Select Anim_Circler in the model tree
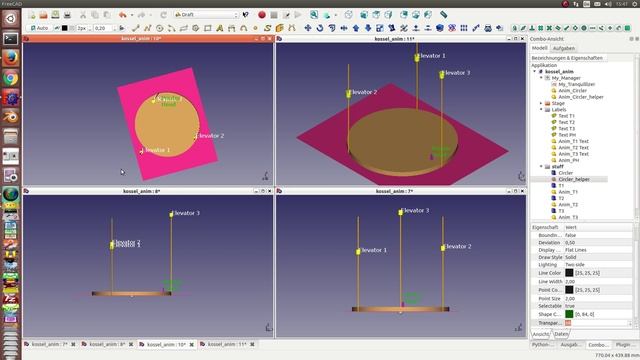Image resolution: width=640 pixels, height=360 pixels. [x=572, y=91]
